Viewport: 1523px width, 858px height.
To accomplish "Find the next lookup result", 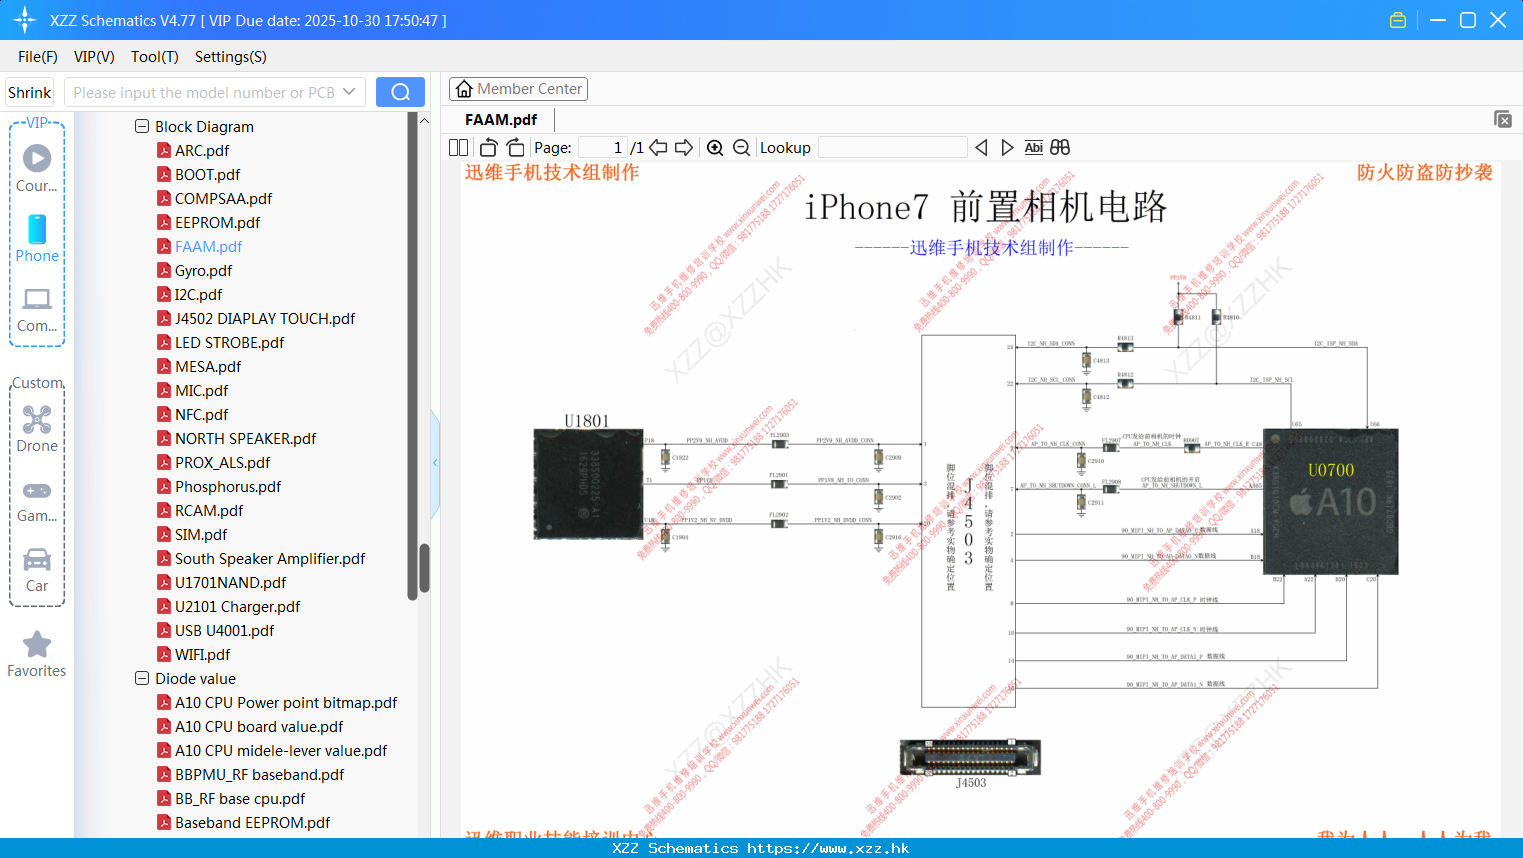I will pyautogui.click(x=1007, y=147).
